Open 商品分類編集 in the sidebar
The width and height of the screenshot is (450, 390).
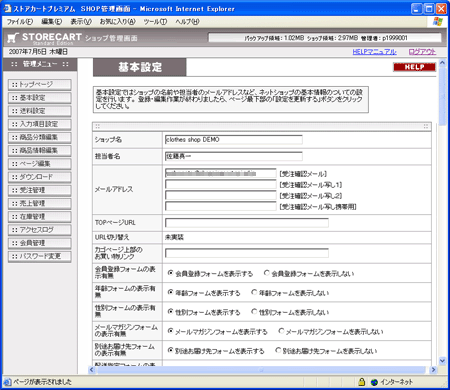(40, 137)
